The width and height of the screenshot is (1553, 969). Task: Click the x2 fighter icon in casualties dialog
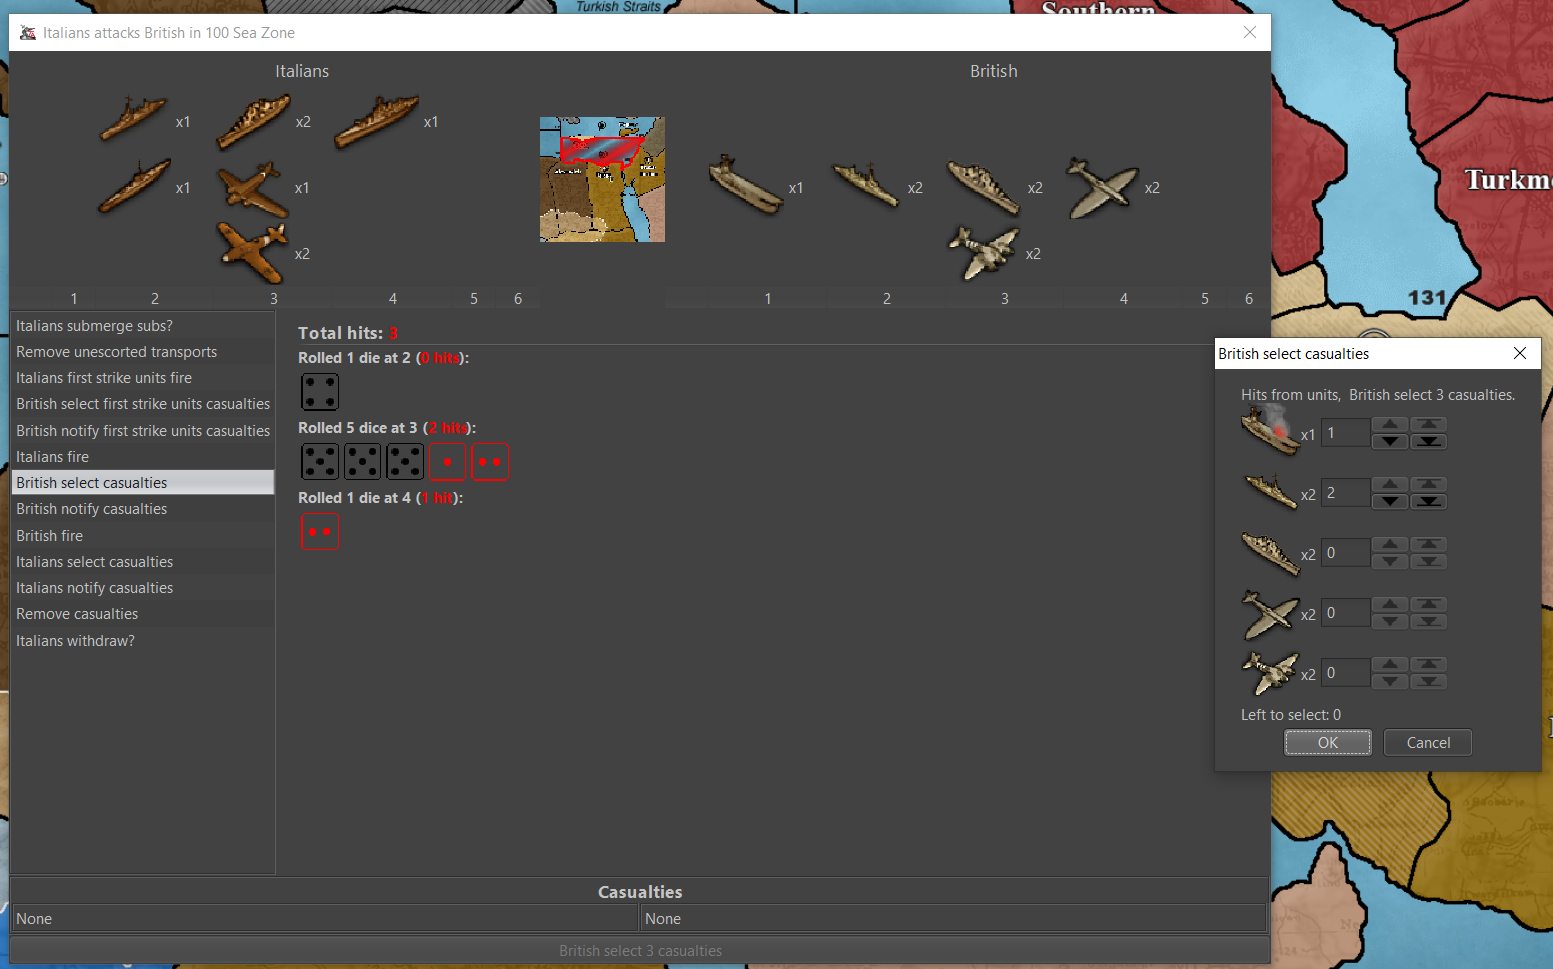[1270, 613]
